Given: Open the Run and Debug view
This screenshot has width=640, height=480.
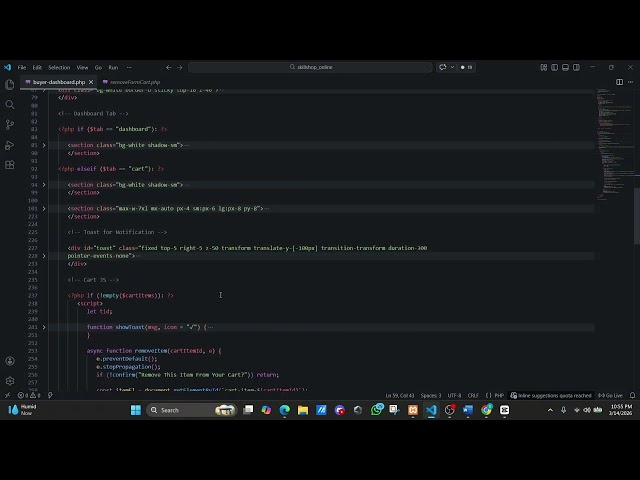Looking at the screenshot, I should pos(10,145).
